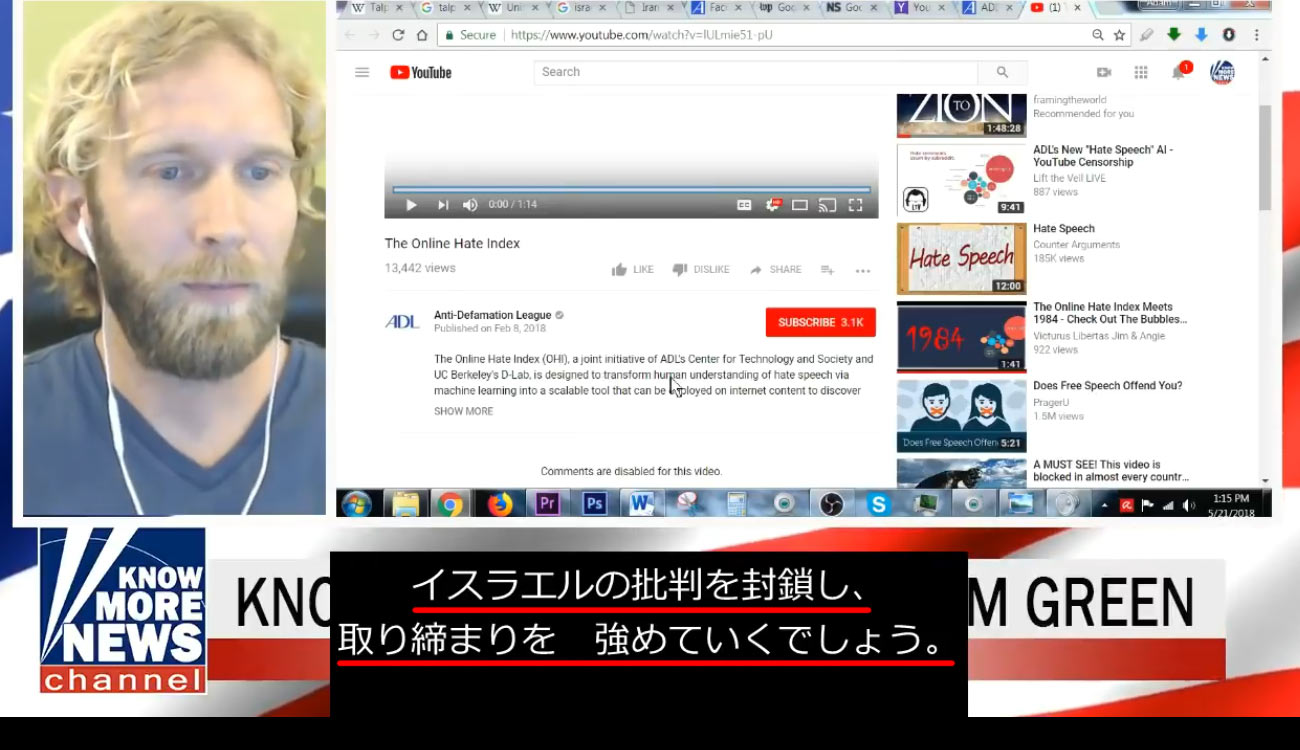The width and height of the screenshot is (1300, 750).
Task: Reload the page in Chrome
Action: coord(398,34)
